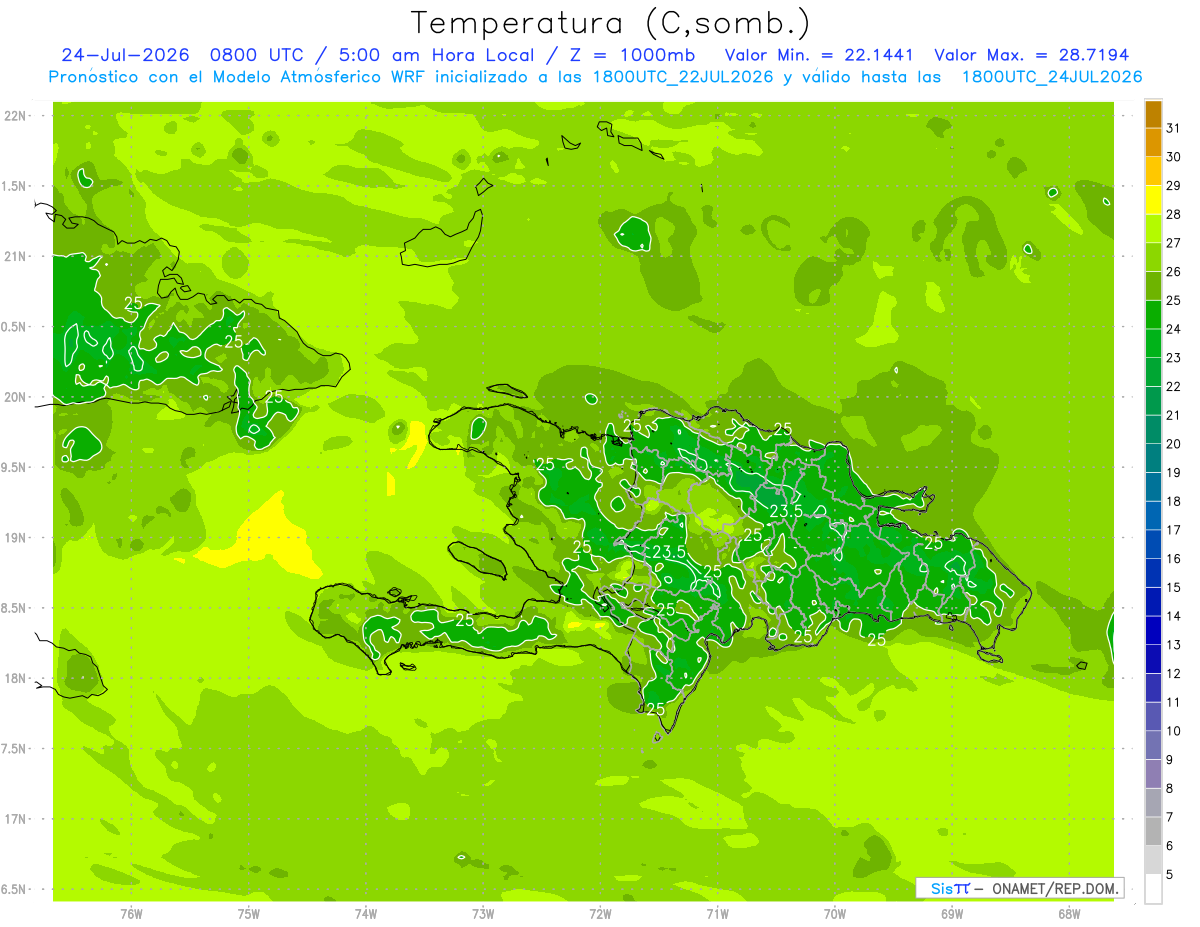
Task: Click the purple legend swatch between 9 and 10
Action: [x=1153, y=745]
